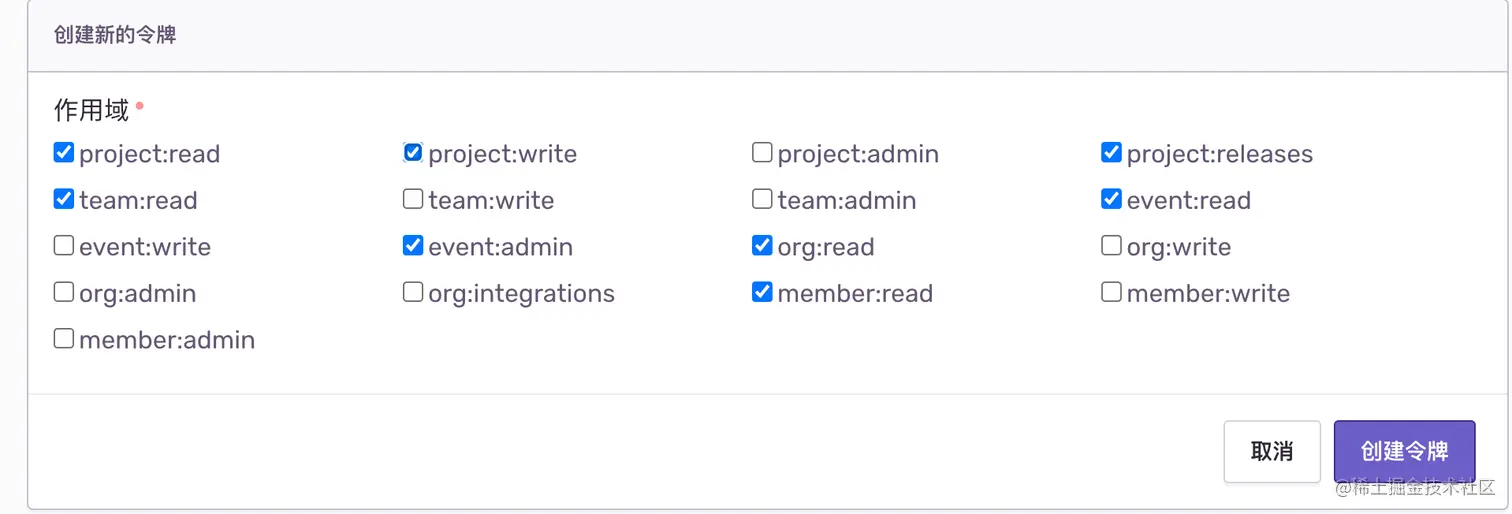This screenshot has height=514, width=1512.
Task: Check the org:admin checkbox
Action: point(64,292)
